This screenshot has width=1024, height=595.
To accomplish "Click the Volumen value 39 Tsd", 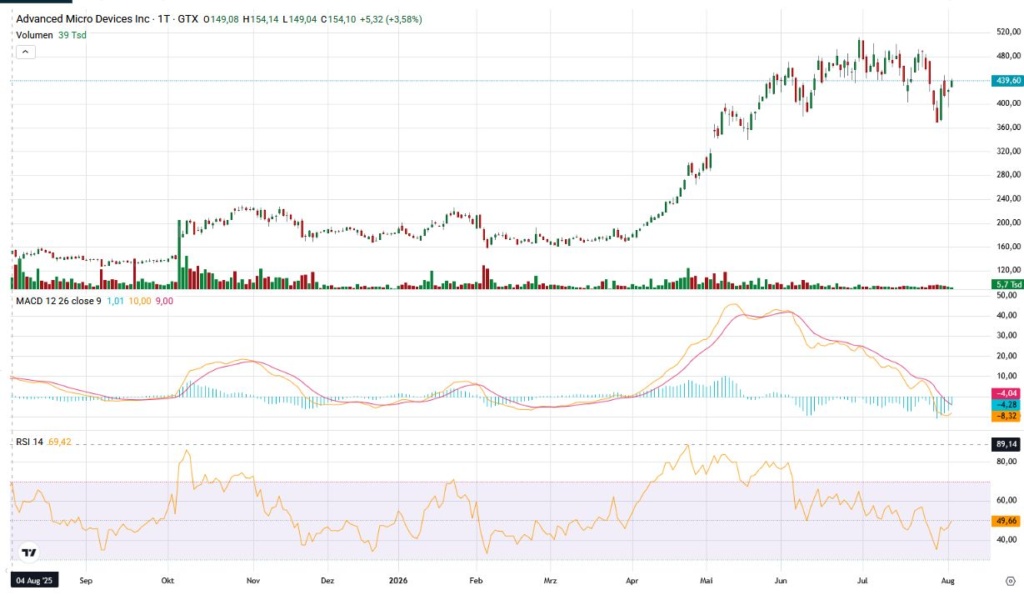I will click(72, 35).
